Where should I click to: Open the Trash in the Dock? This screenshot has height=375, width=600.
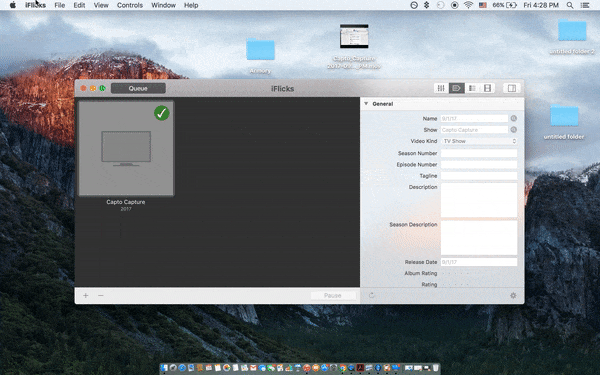[x=435, y=368]
